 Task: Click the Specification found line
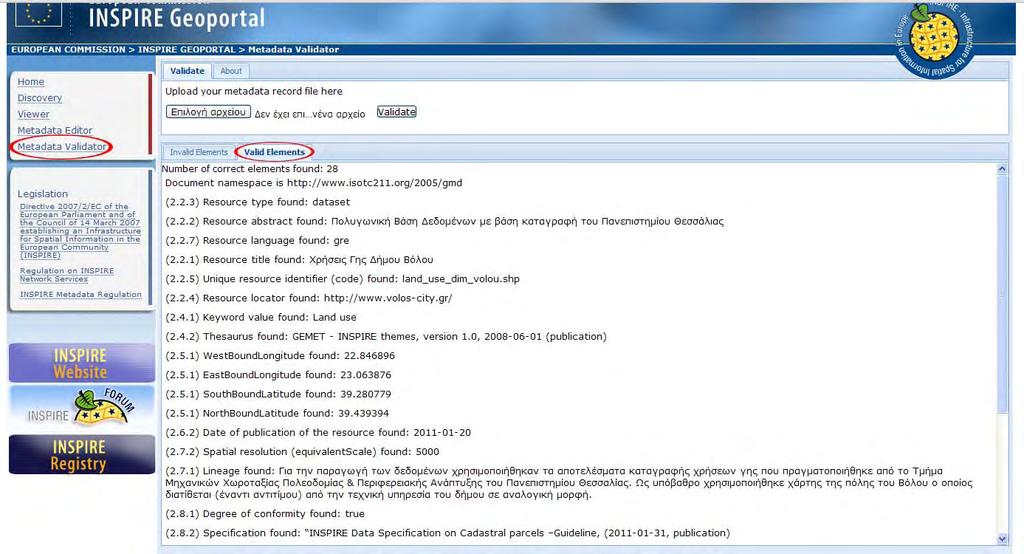tap(447, 533)
